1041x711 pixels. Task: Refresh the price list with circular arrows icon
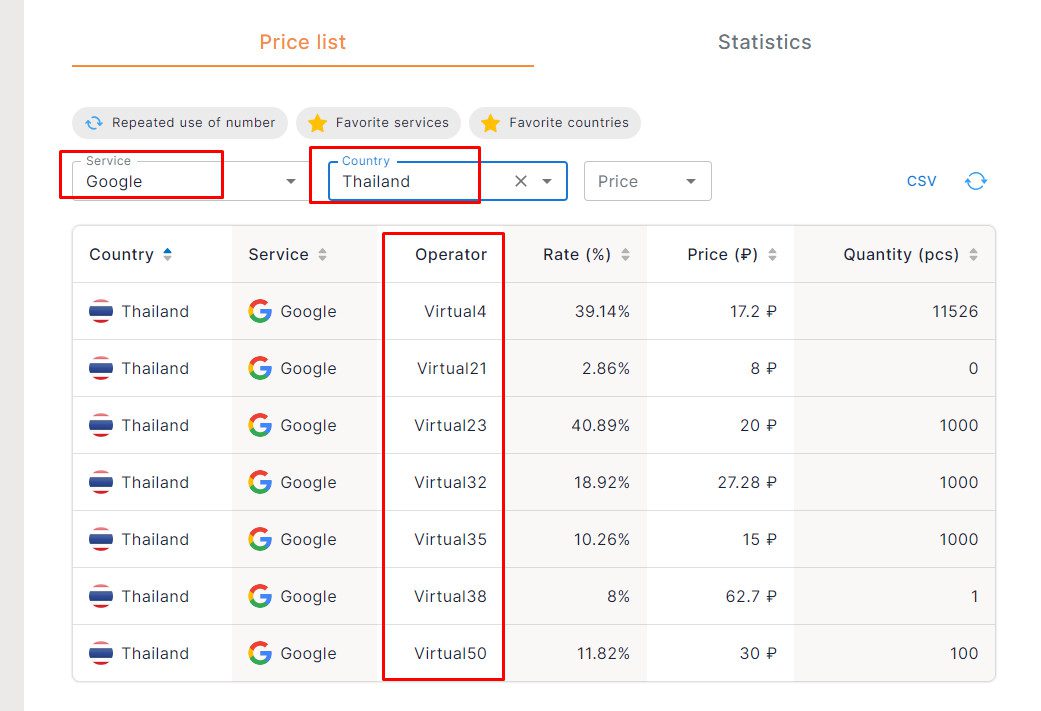tap(976, 181)
